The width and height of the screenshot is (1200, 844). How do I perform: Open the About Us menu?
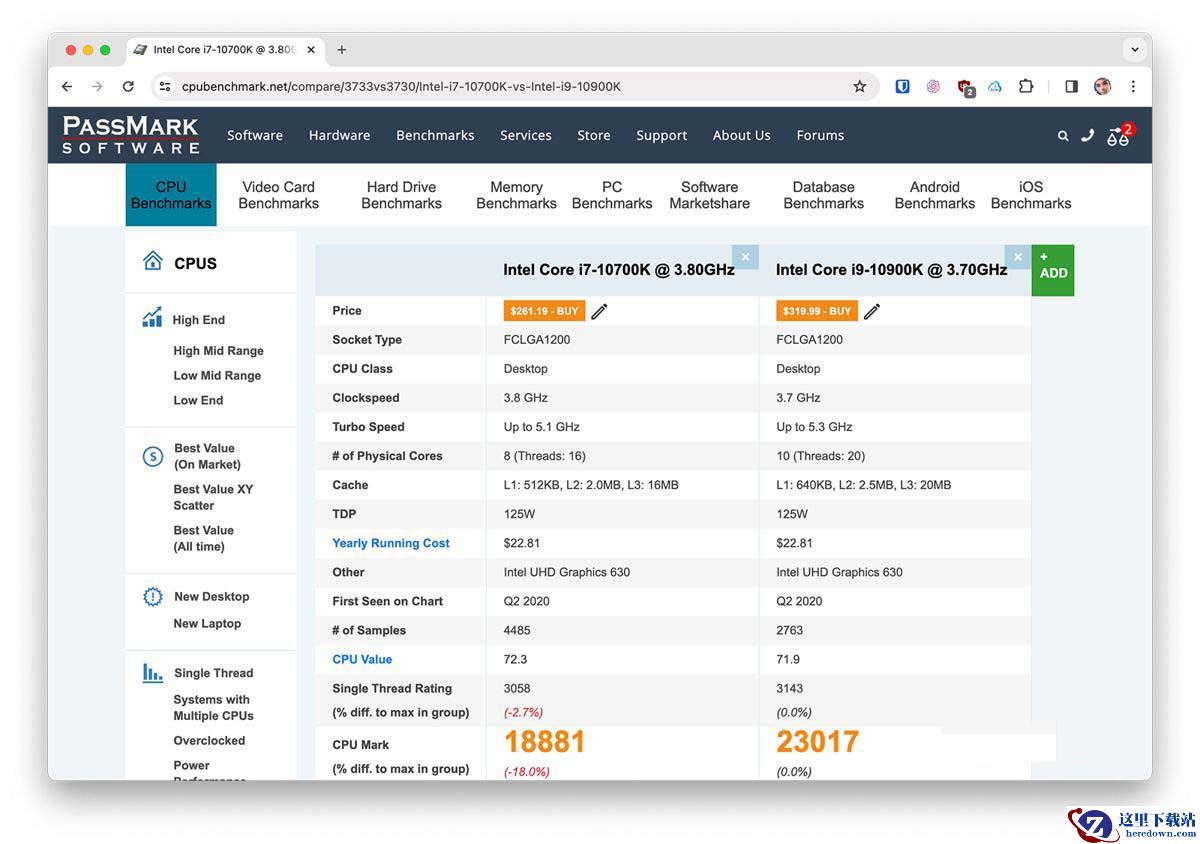click(x=742, y=135)
